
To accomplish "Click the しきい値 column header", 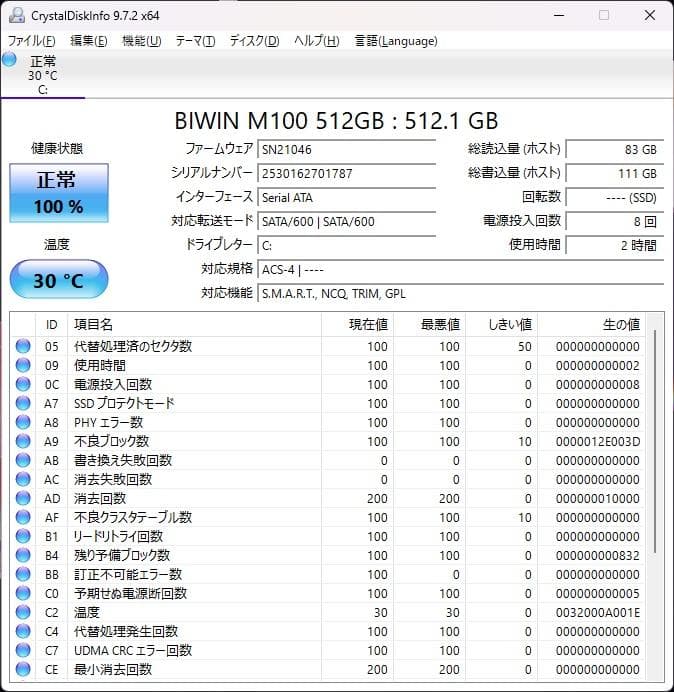I will tap(501, 325).
